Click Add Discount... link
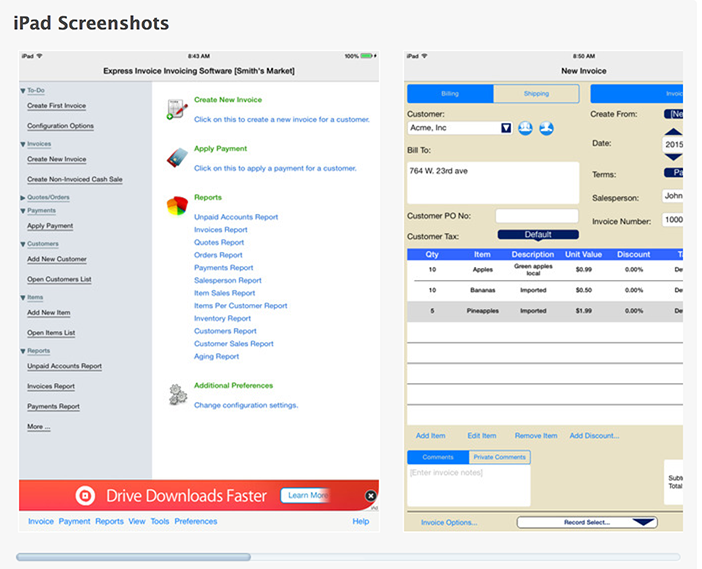The image size is (702, 569). coord(594,436)
